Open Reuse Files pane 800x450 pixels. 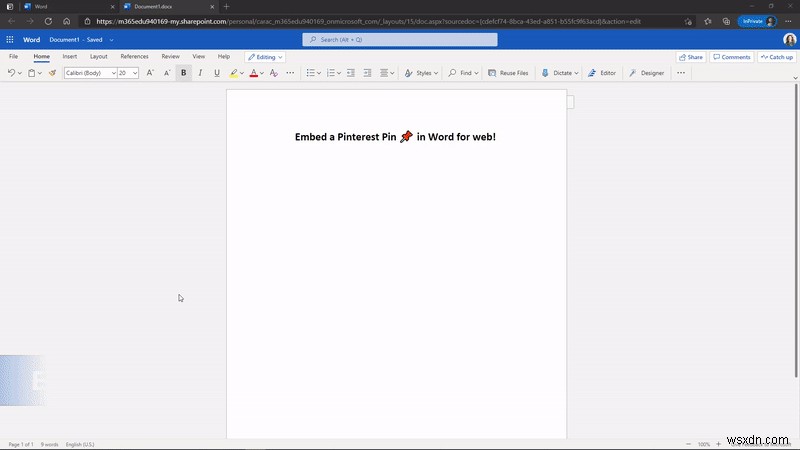508,73
